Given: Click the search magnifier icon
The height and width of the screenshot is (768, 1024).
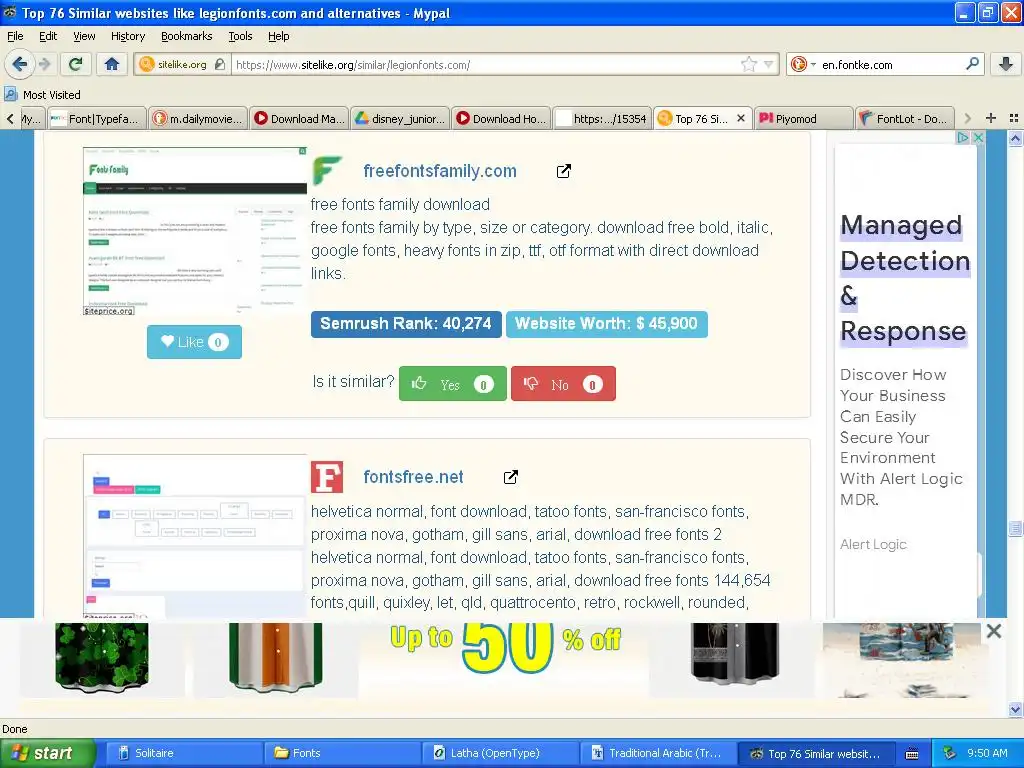Looking at the screenshot, I should pyautogui.click(x=972, y=64).
